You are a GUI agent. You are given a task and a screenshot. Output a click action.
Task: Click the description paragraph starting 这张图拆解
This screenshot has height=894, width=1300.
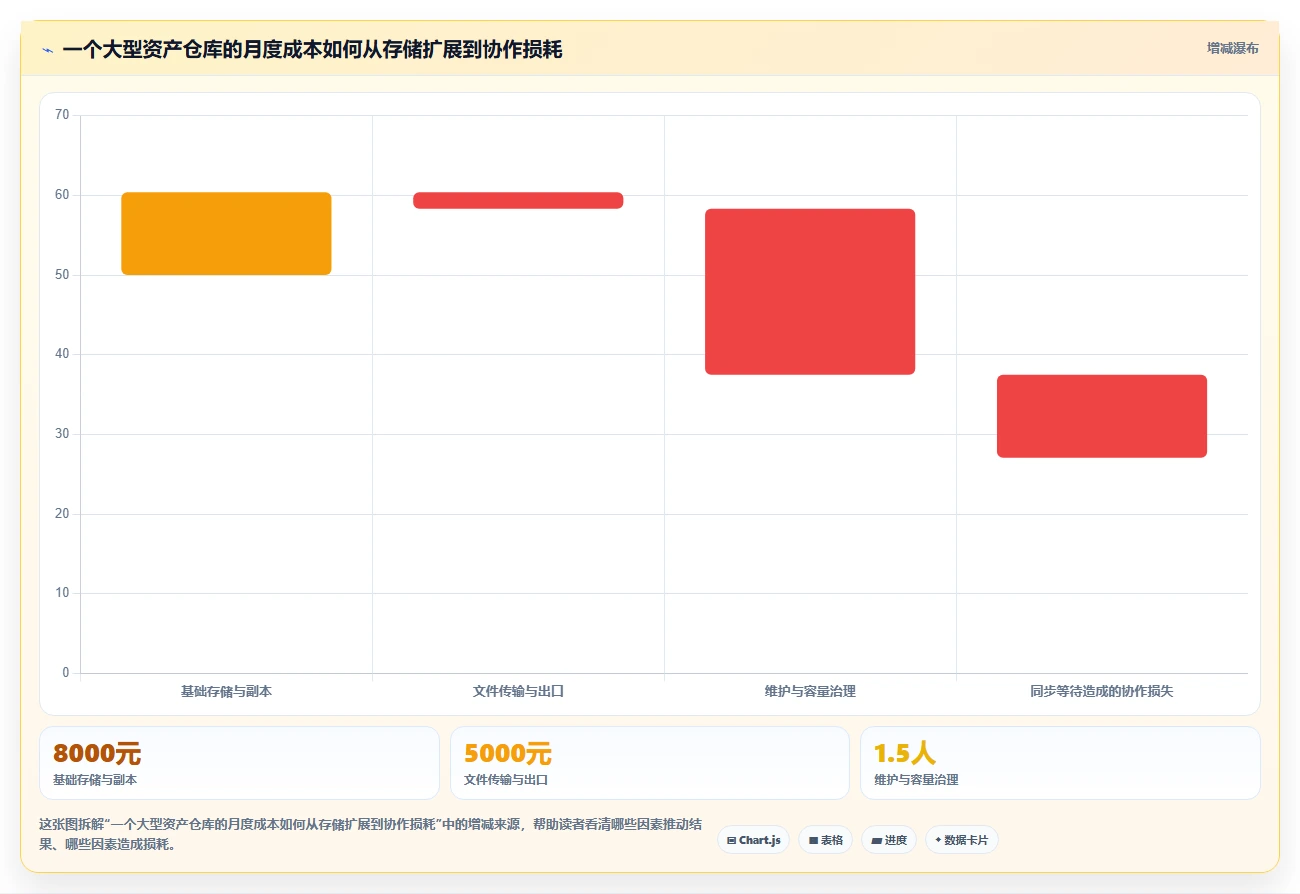point(370,834)
